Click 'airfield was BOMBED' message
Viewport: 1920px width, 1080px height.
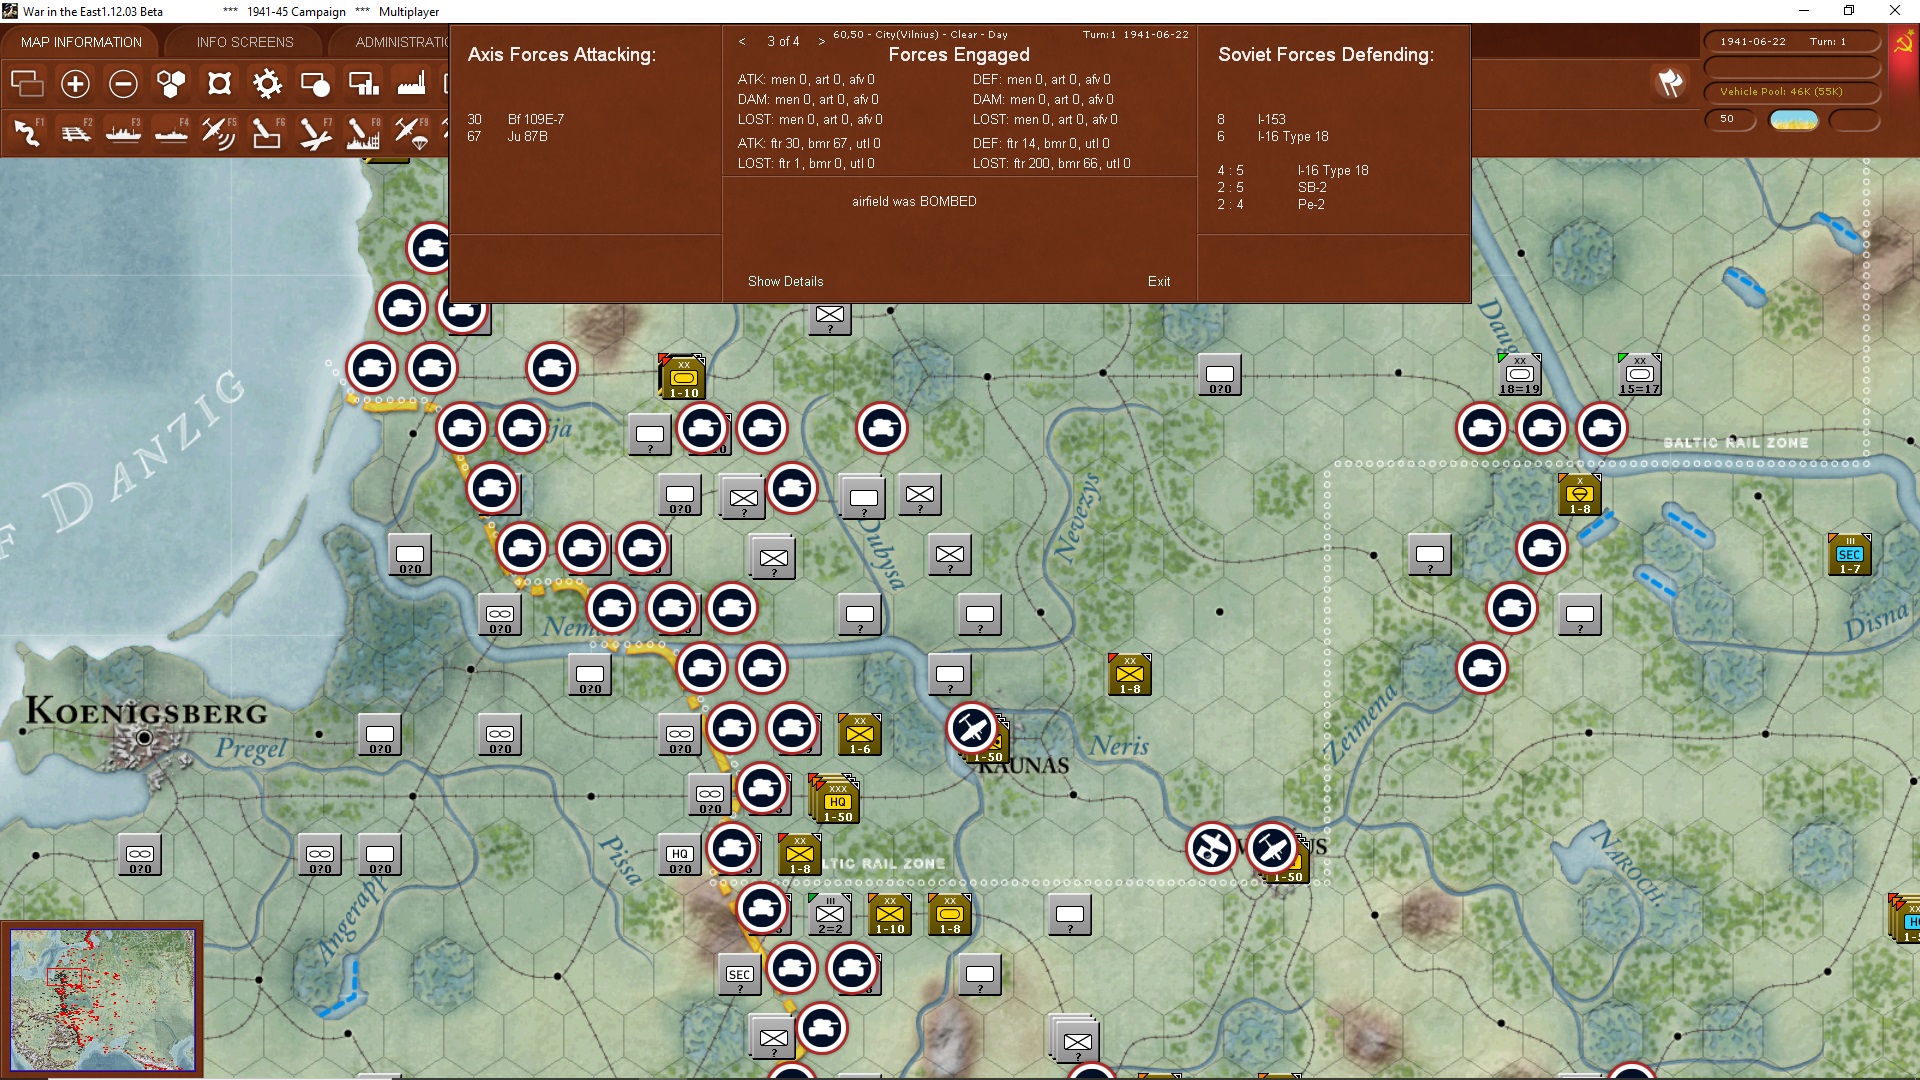pyautogui.click(x=914, y=201)
